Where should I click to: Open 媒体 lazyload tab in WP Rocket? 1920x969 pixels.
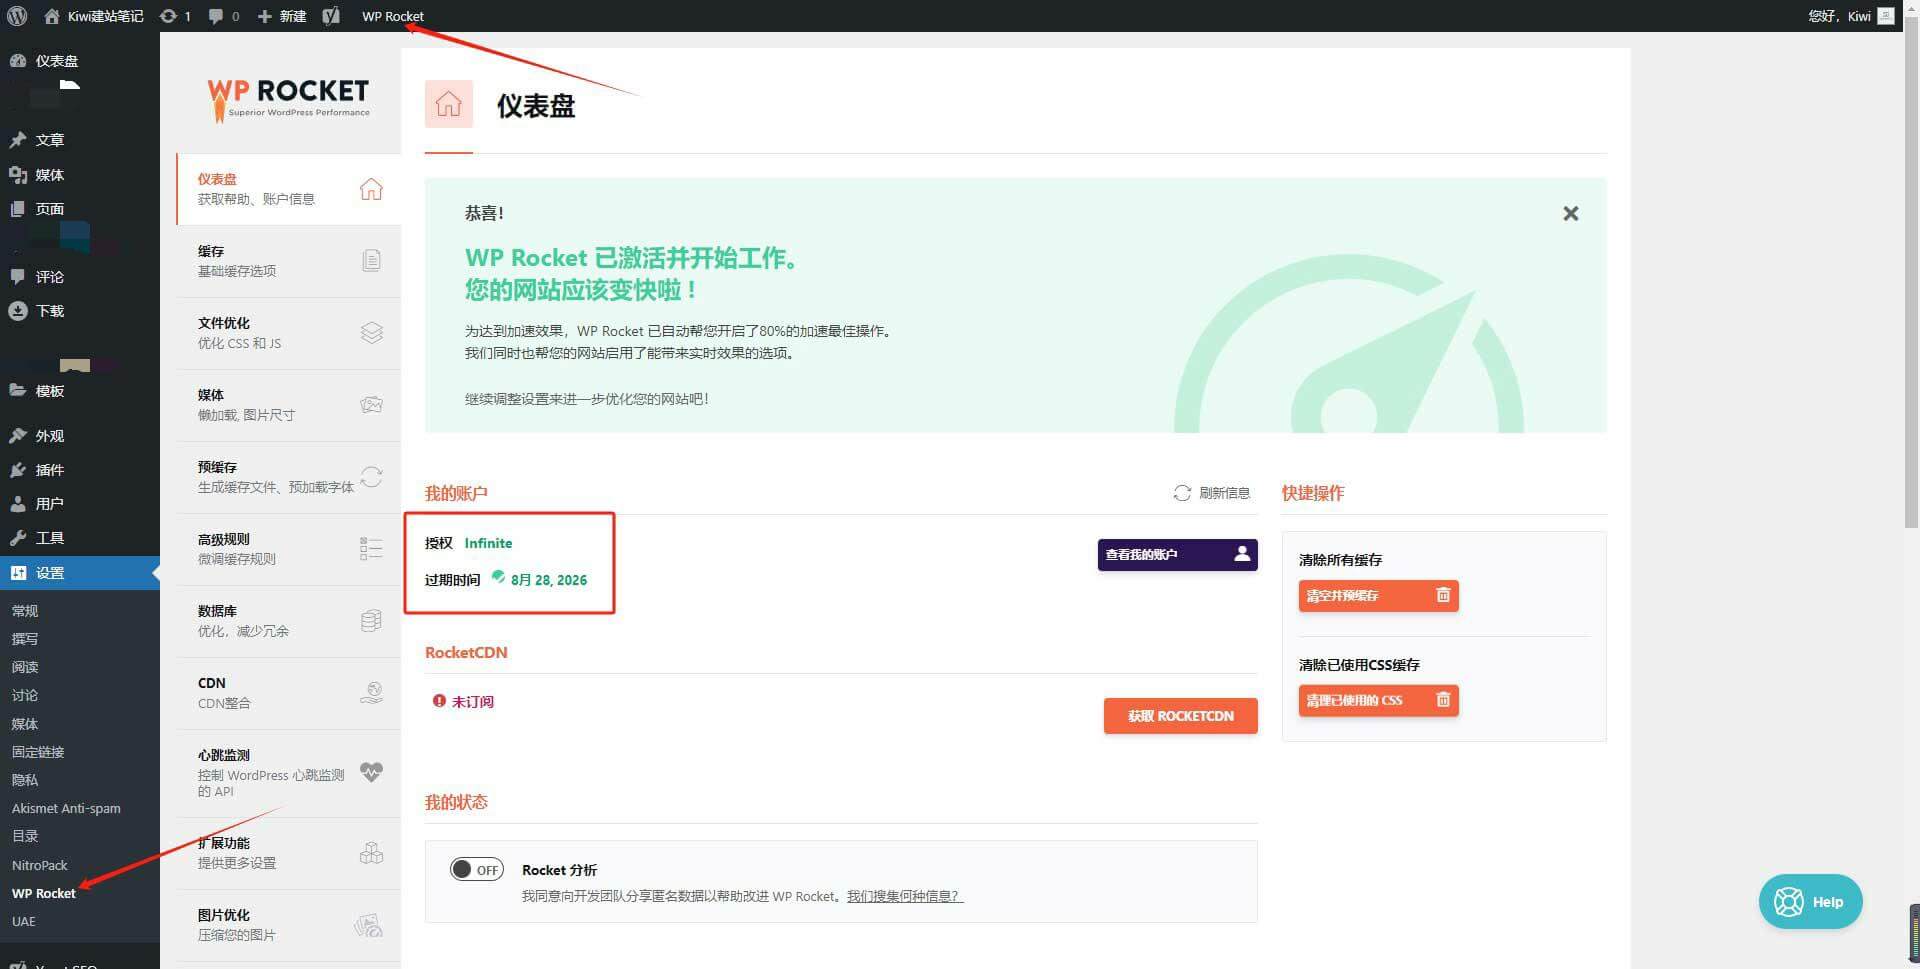click(289, 404)
